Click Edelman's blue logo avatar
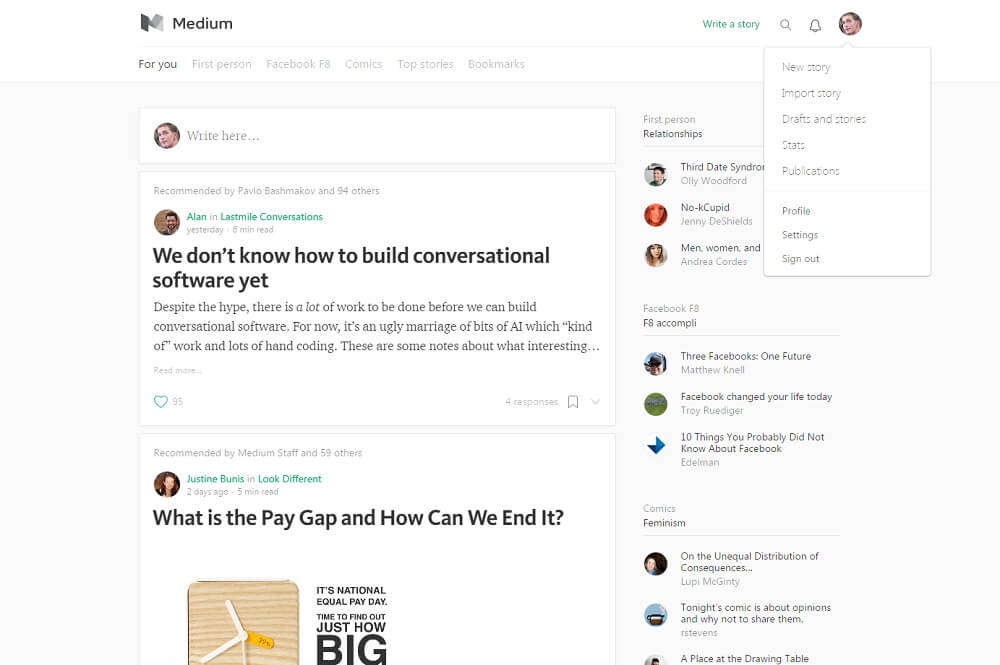 click(x=656, y=445)
